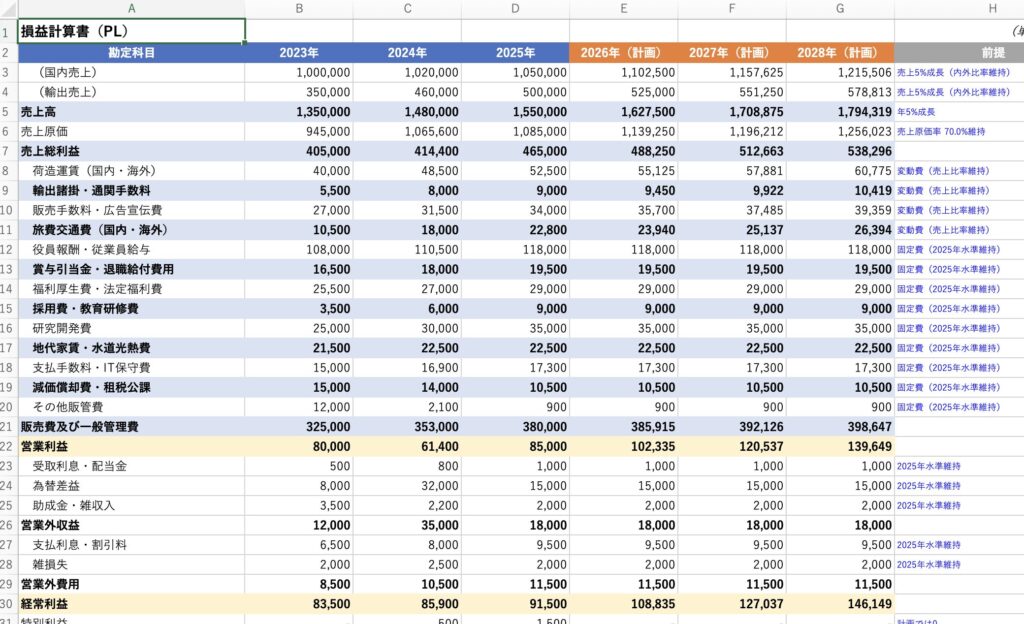Click the 2028 経常利益 value 146,149

click(839, 604)
